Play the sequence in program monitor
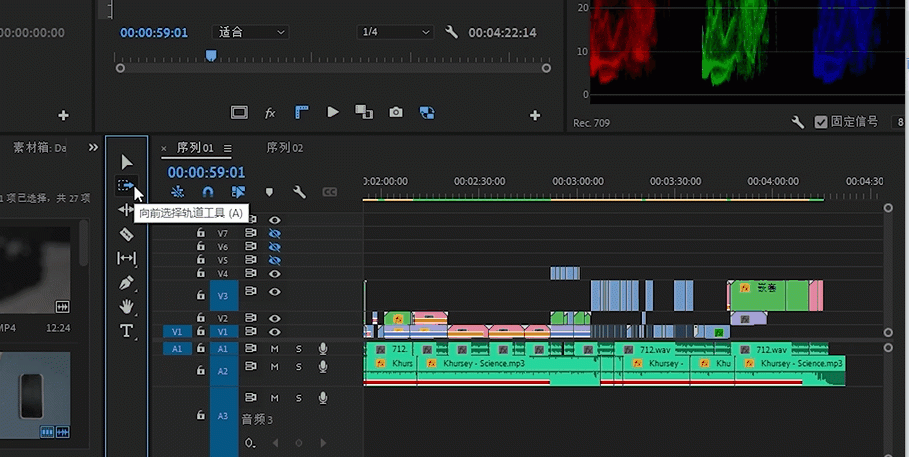Screen dimensions: 909x457 pyautogui.click(x=333, y=112)
